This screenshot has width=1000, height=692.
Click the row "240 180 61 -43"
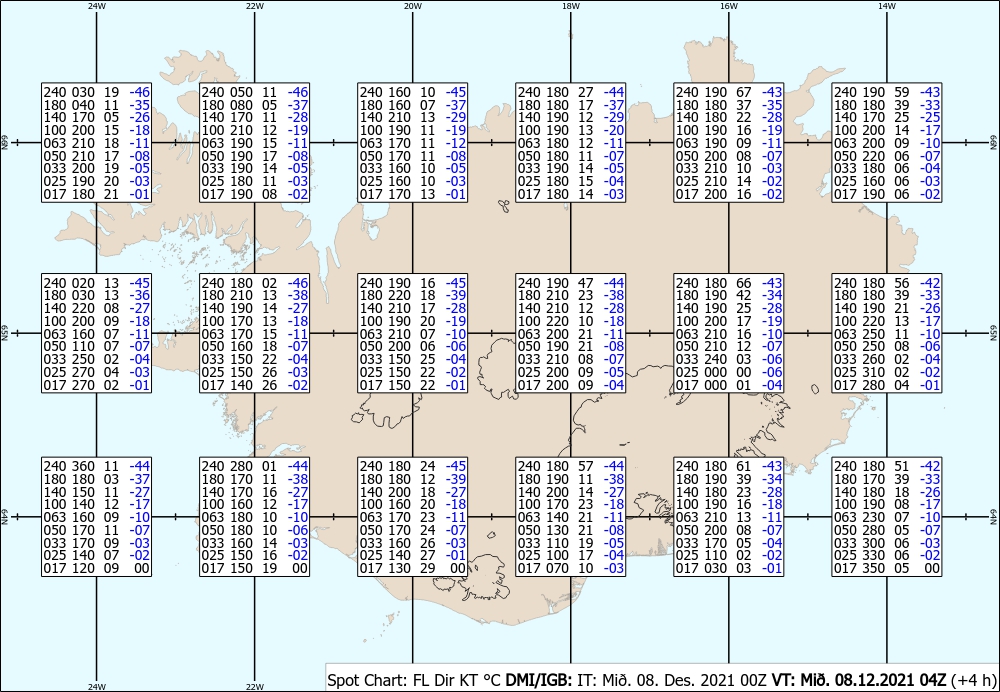coord(729,466)
